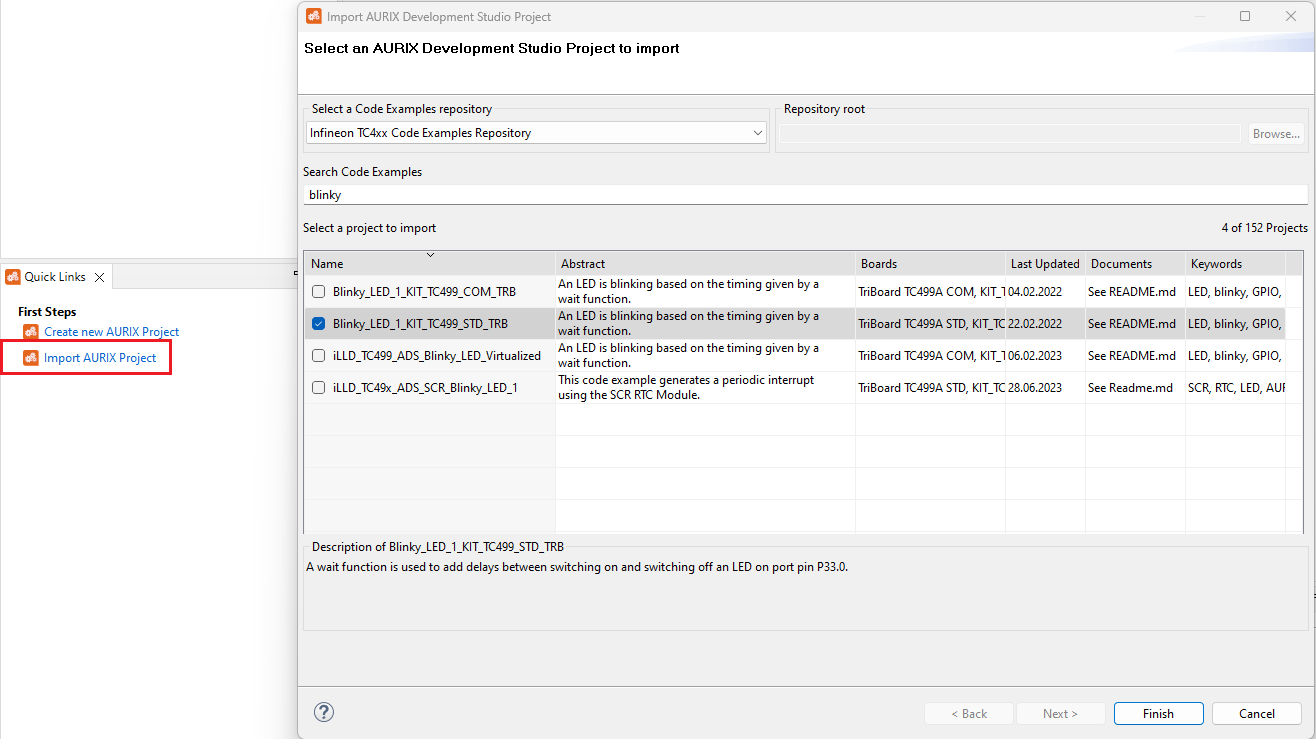The width and height of the screenshot is (1316, 739).
Task: Open help via the question mark icon
Action: 323,712
